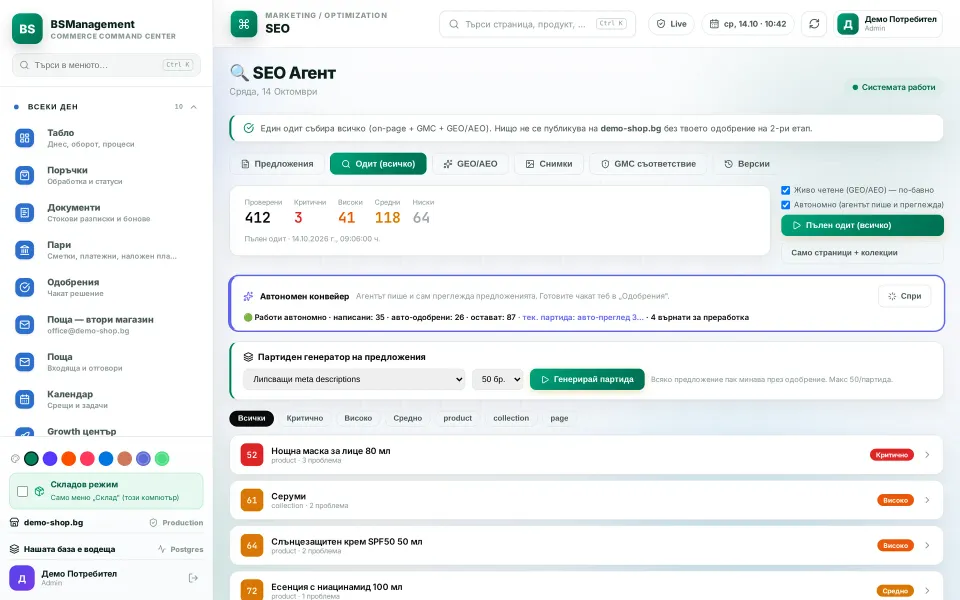Switch to Предложения tab
The height and width of the screenshot is (600, 960).
(277, 164)
